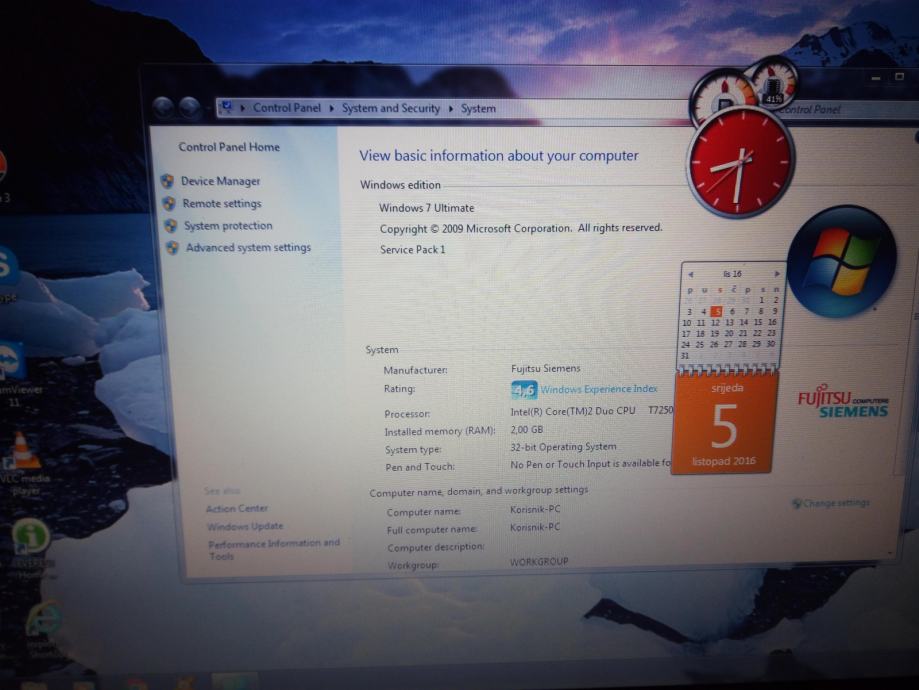This screenshot has width=919, height=690.
Task: Click the 32-bit Operating System value
Action: coord(563,447)
